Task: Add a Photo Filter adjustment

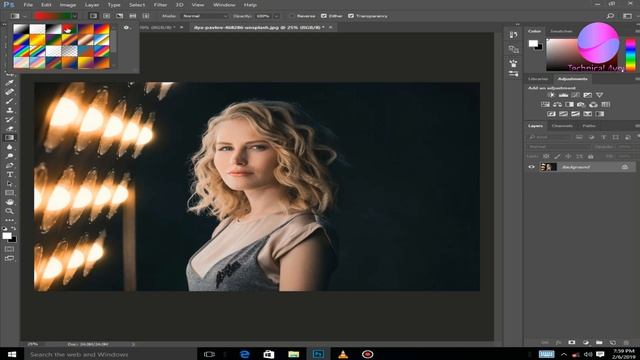Action: pyautogui.click(x=581, y=104)
